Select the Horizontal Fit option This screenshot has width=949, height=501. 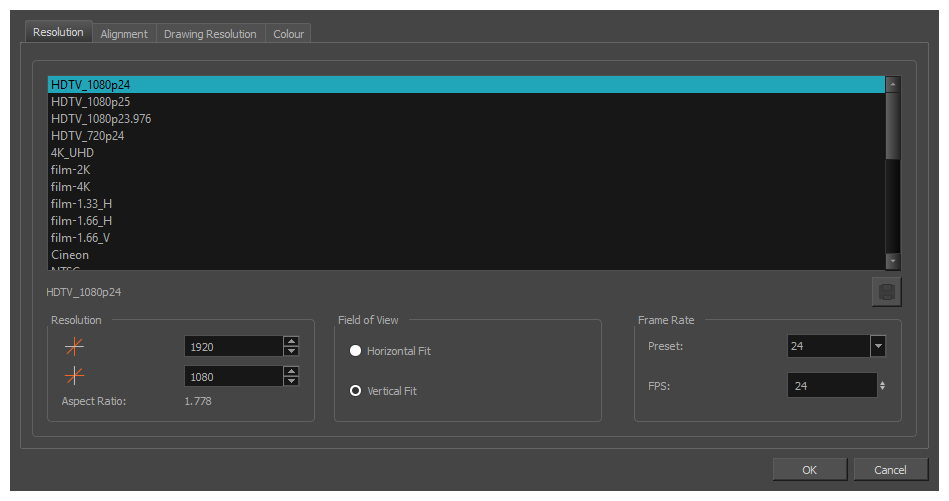tap(355, 351)
